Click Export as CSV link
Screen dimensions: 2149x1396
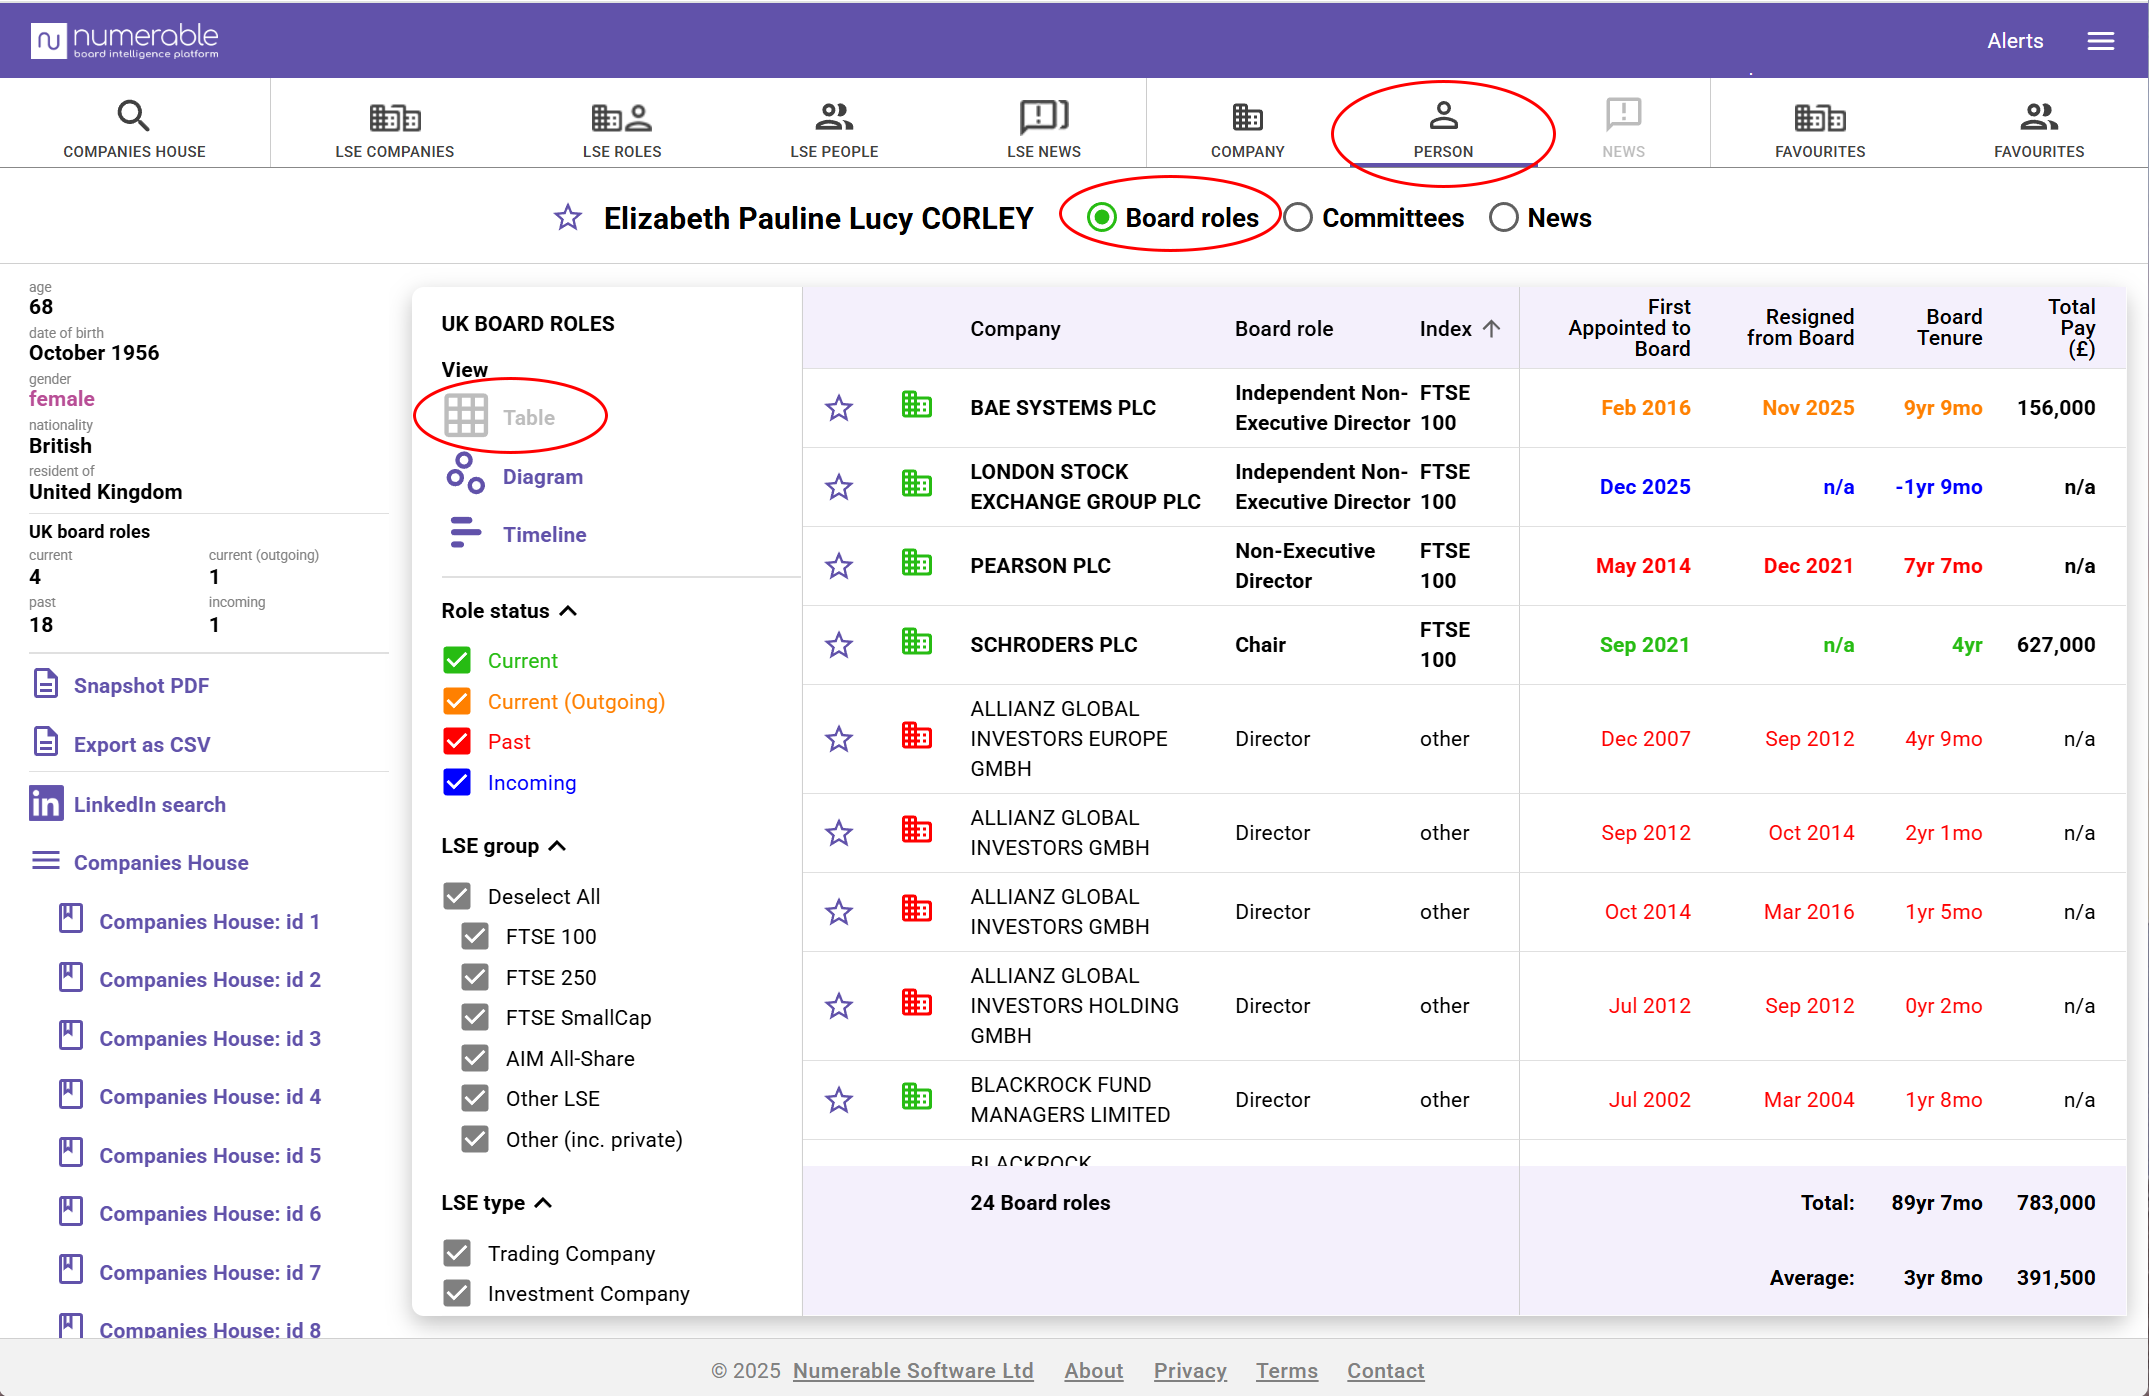pos(142,744)
